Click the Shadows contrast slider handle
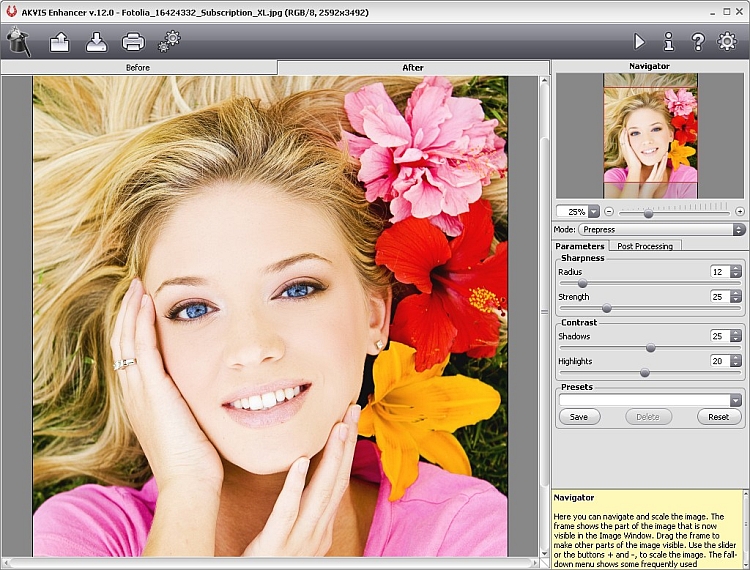 [x=650, y=348]
